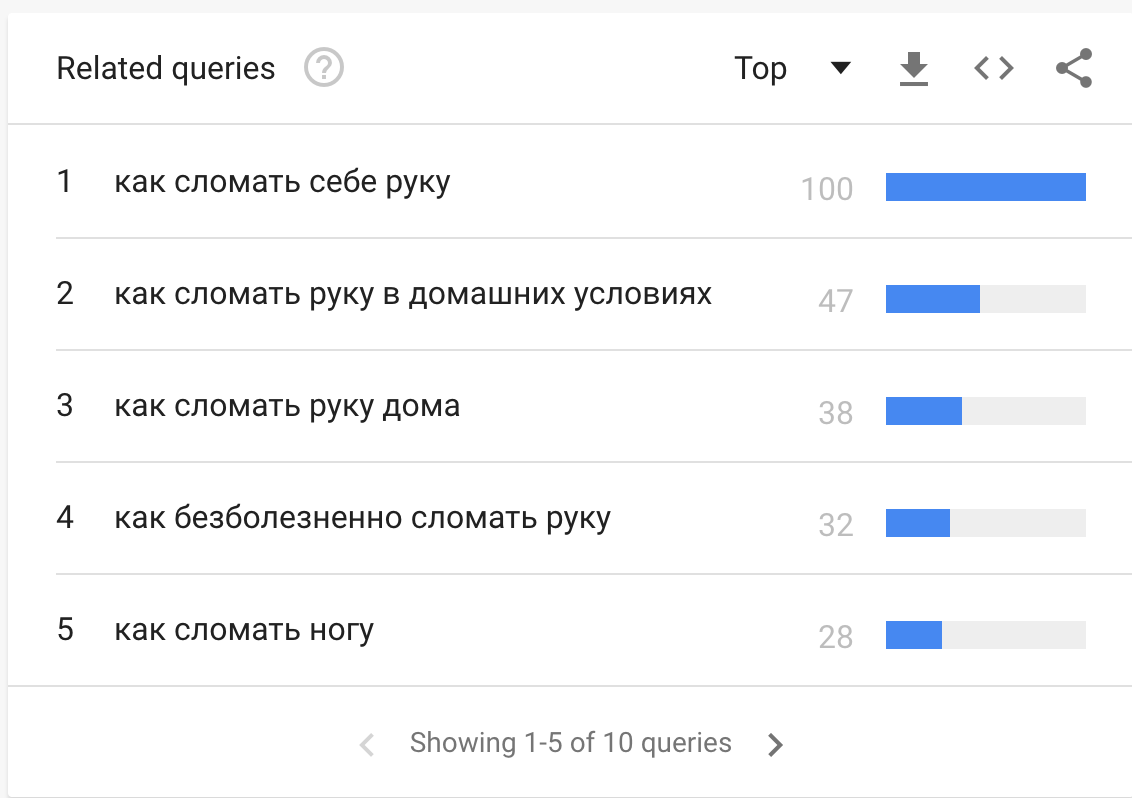Open query 'как безболезненно сломать руку'

pos(362,518)
